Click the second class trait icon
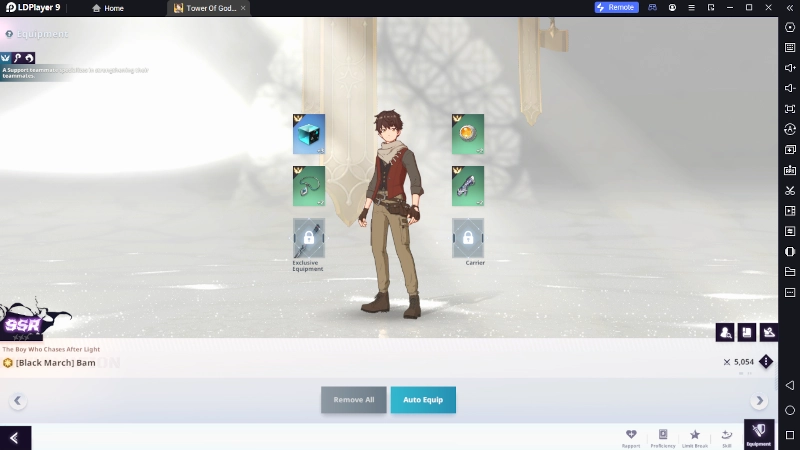This screenshot has height=450, width=800. point(17,58)
